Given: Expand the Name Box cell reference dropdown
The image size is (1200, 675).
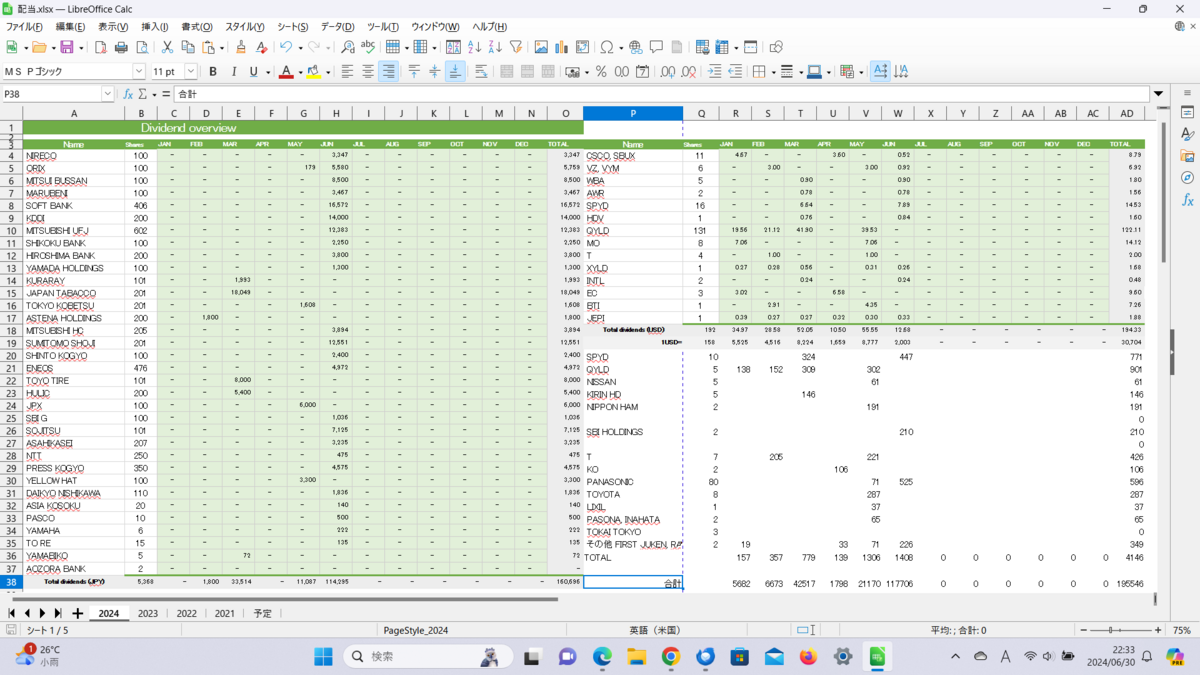Looking at the screenshot, I should (x=108, y=94).
